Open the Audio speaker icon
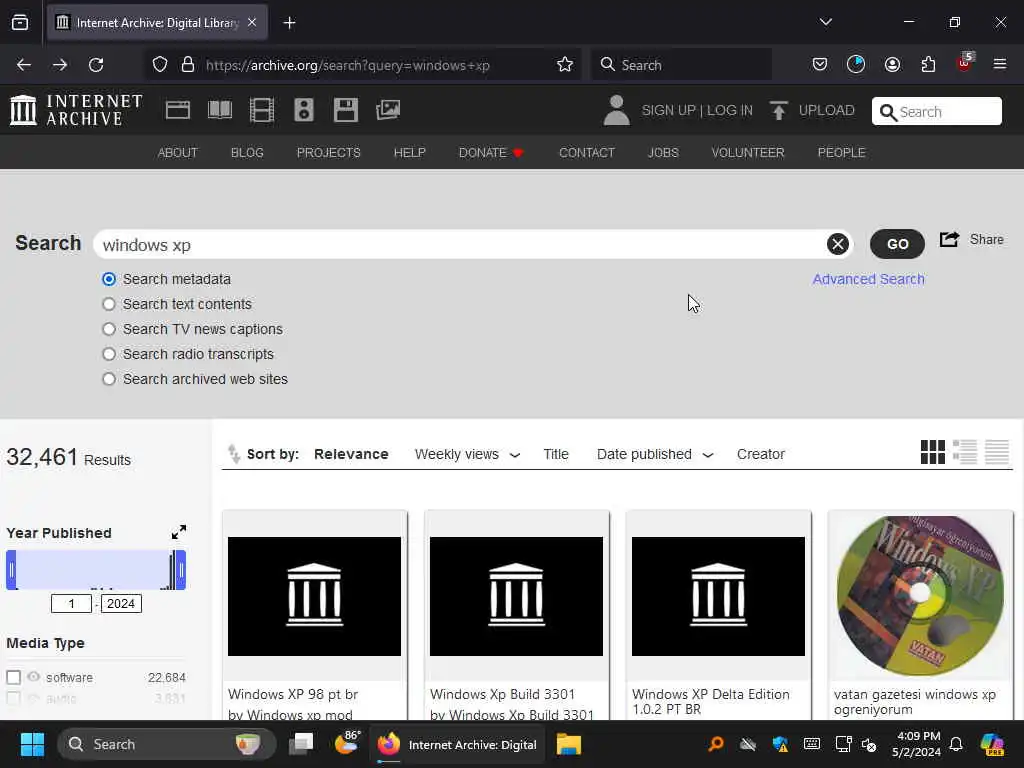 (x=304, y=110)
